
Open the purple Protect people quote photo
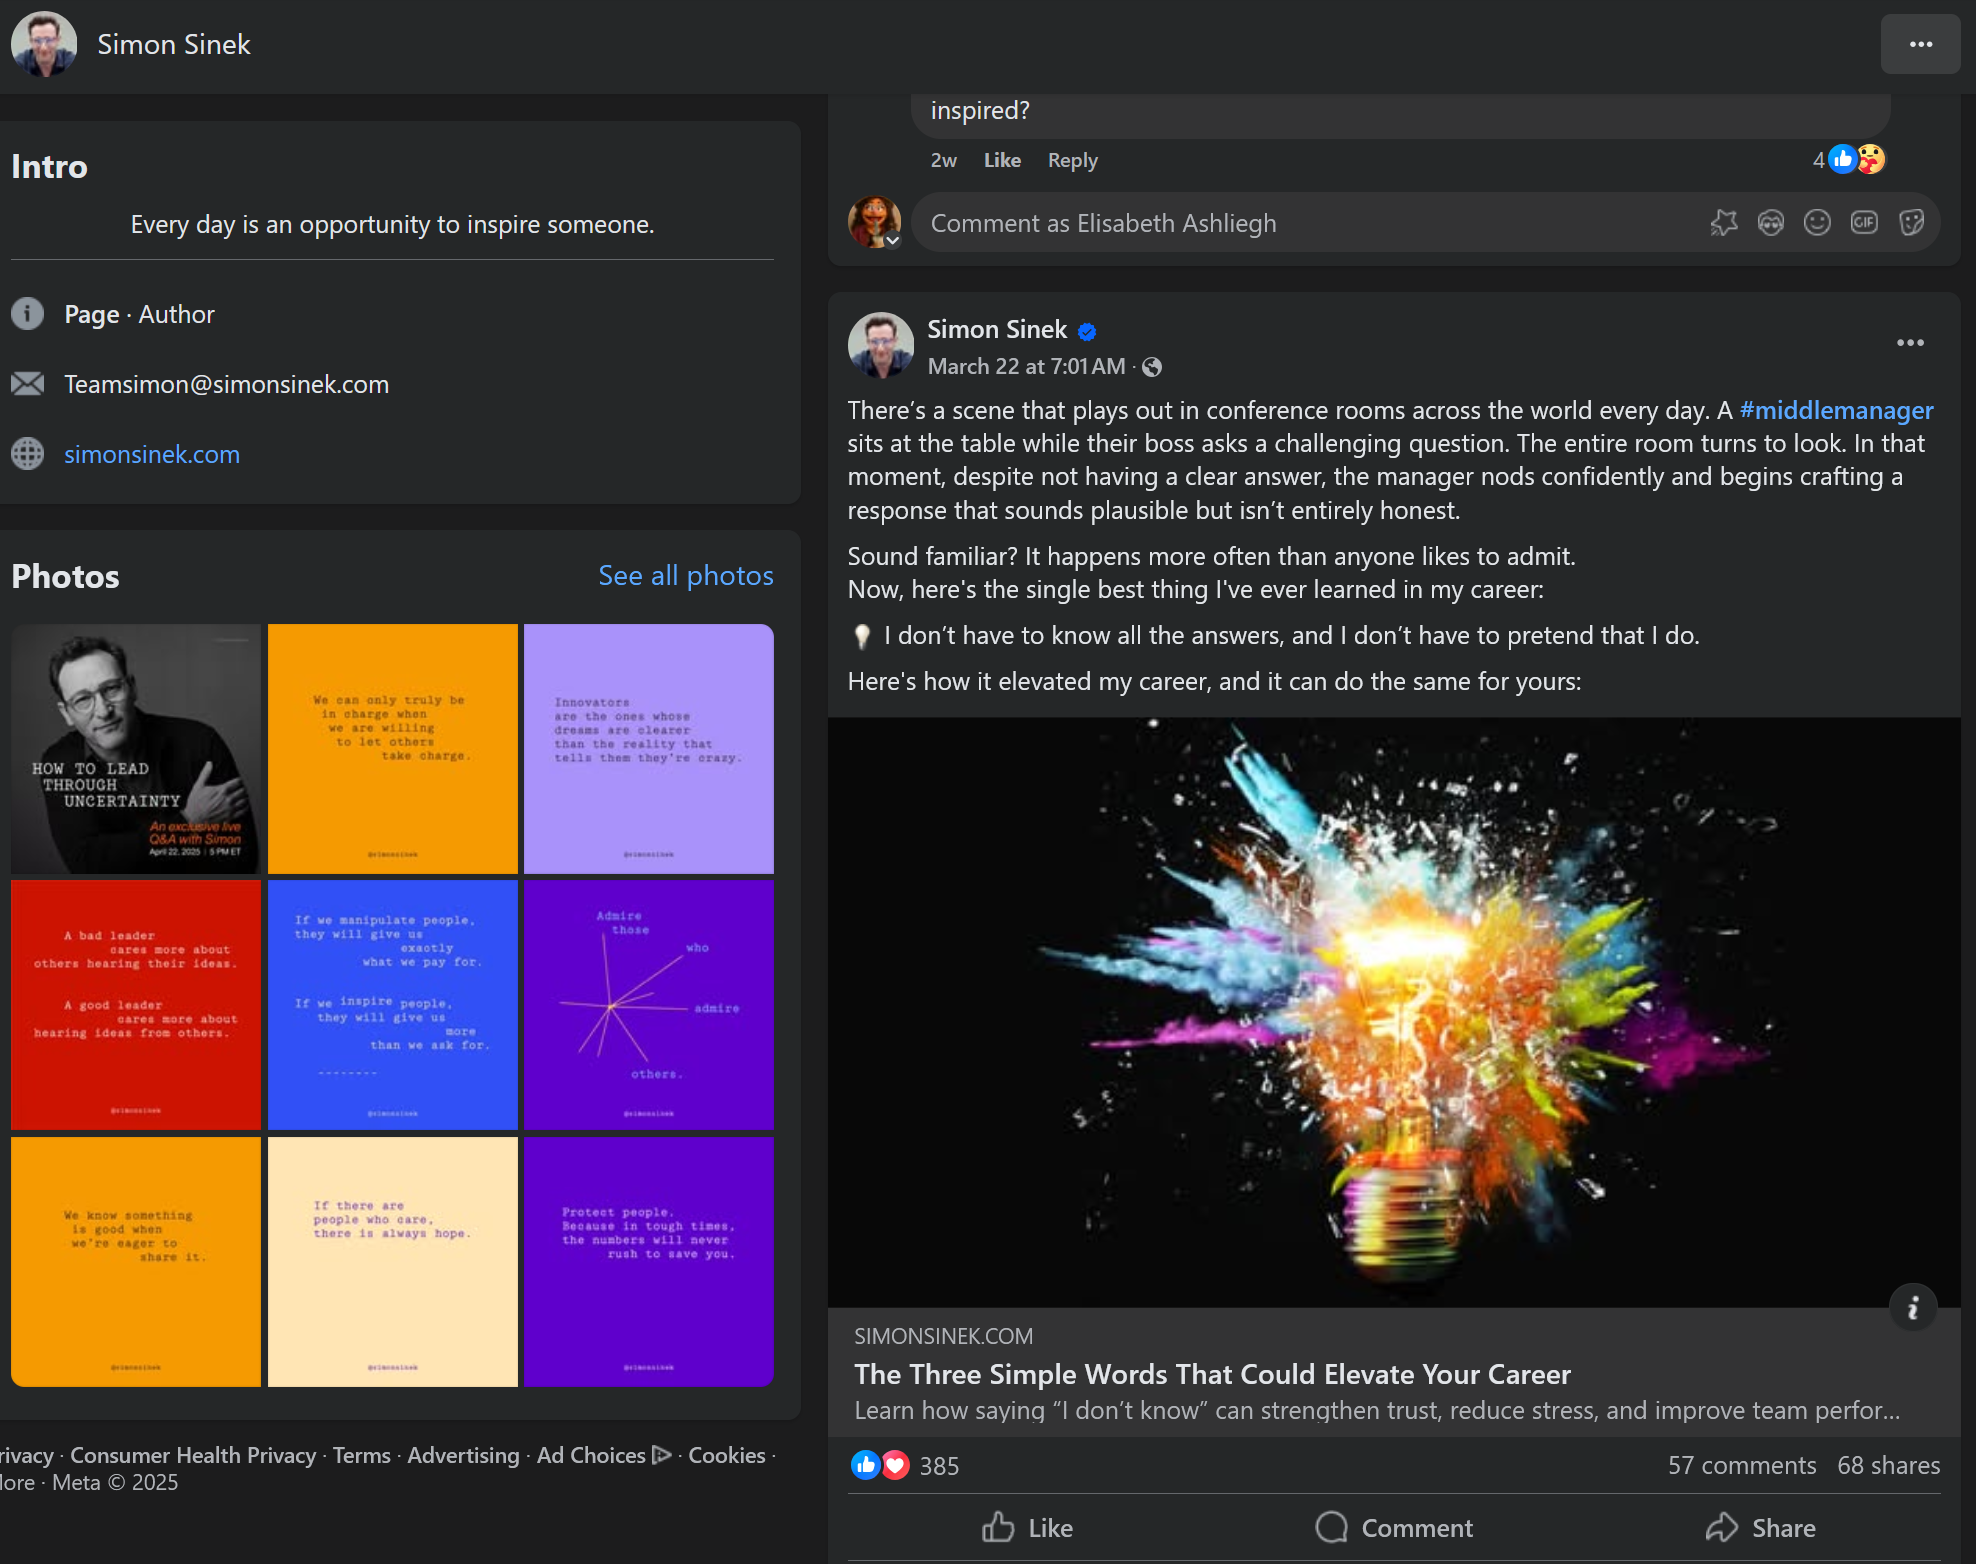tap(649, 1262)
